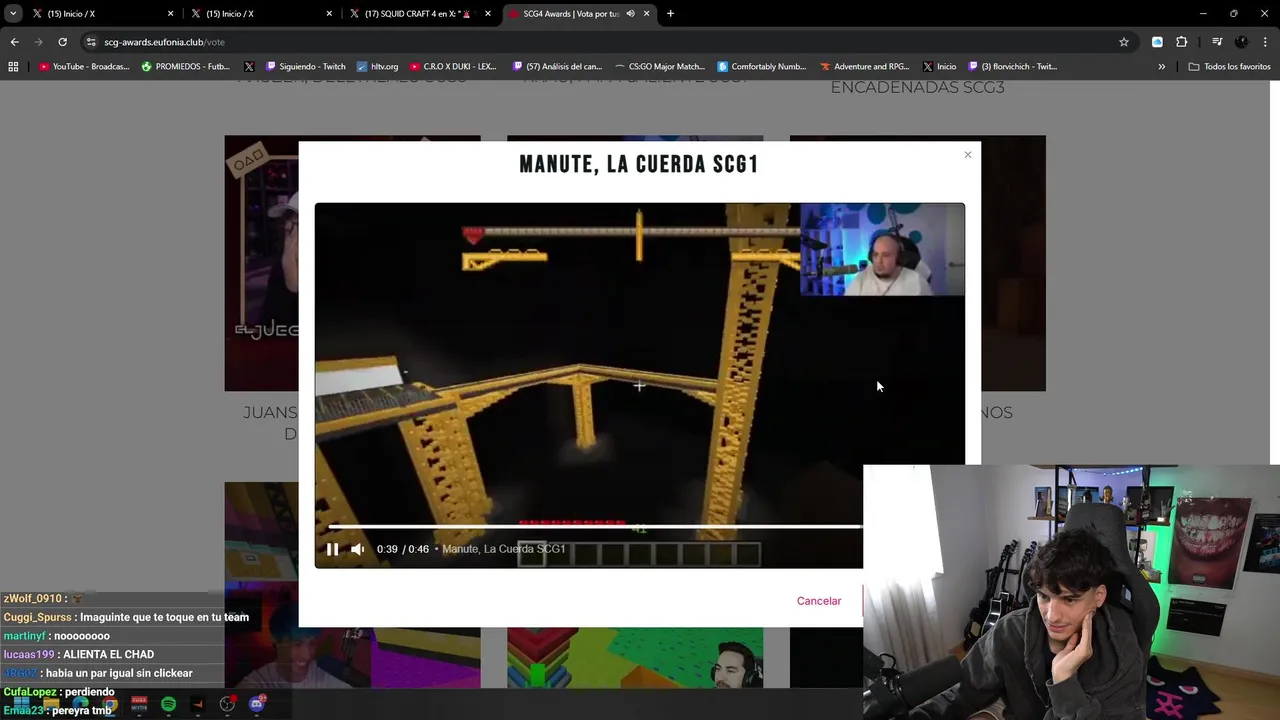Open the X icon bookmark after PROMIEDOS
Viewport: 1280px width, 720px height.
coord(249,67)
